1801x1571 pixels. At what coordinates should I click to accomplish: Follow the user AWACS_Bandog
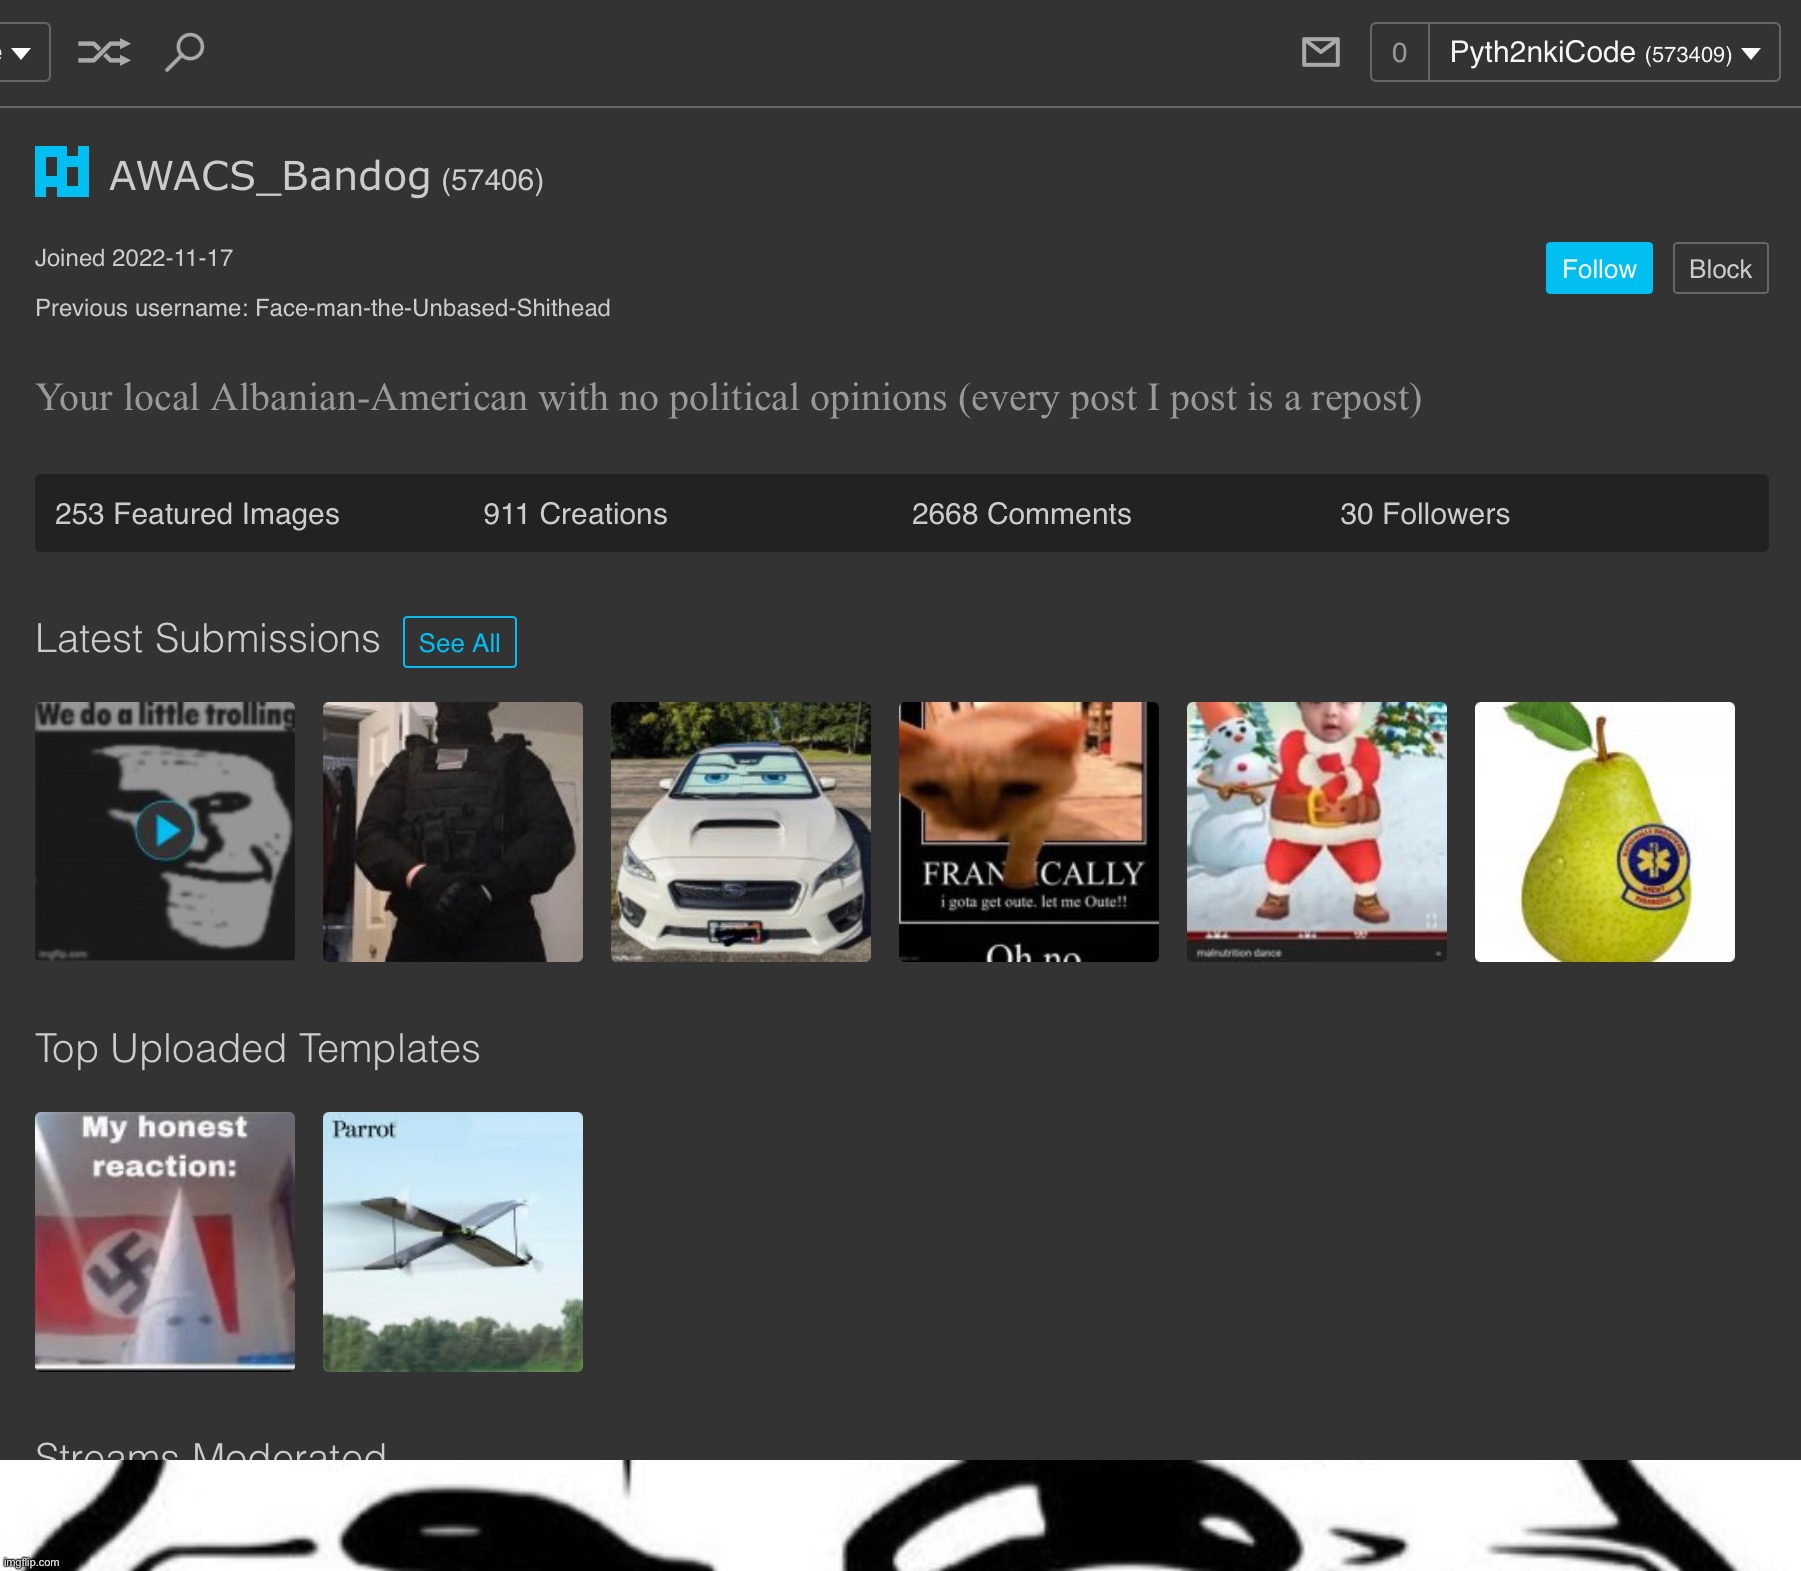coord(1598,269)
